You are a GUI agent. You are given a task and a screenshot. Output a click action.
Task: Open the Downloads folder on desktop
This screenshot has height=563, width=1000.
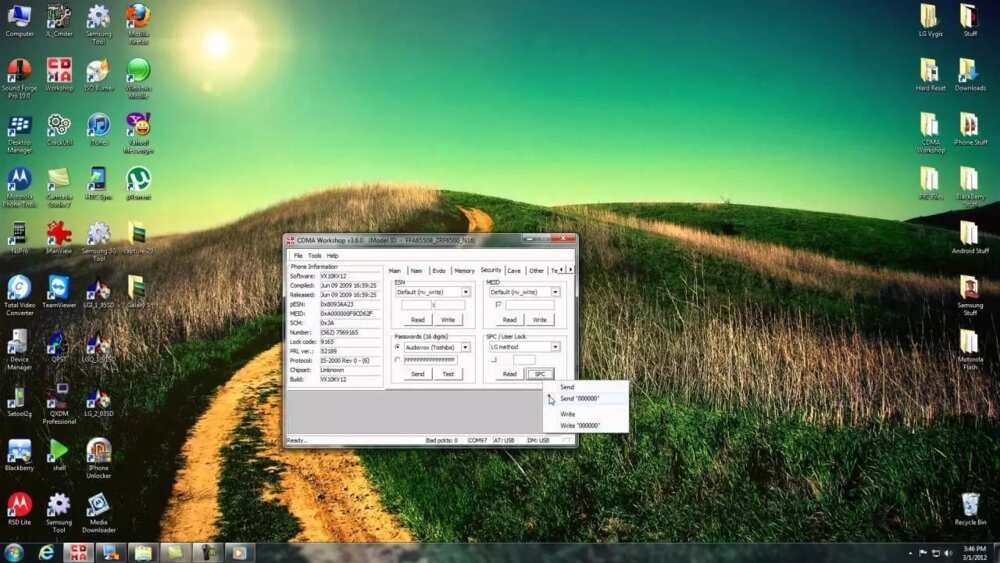pyautogui.click(x=970, y=75)
